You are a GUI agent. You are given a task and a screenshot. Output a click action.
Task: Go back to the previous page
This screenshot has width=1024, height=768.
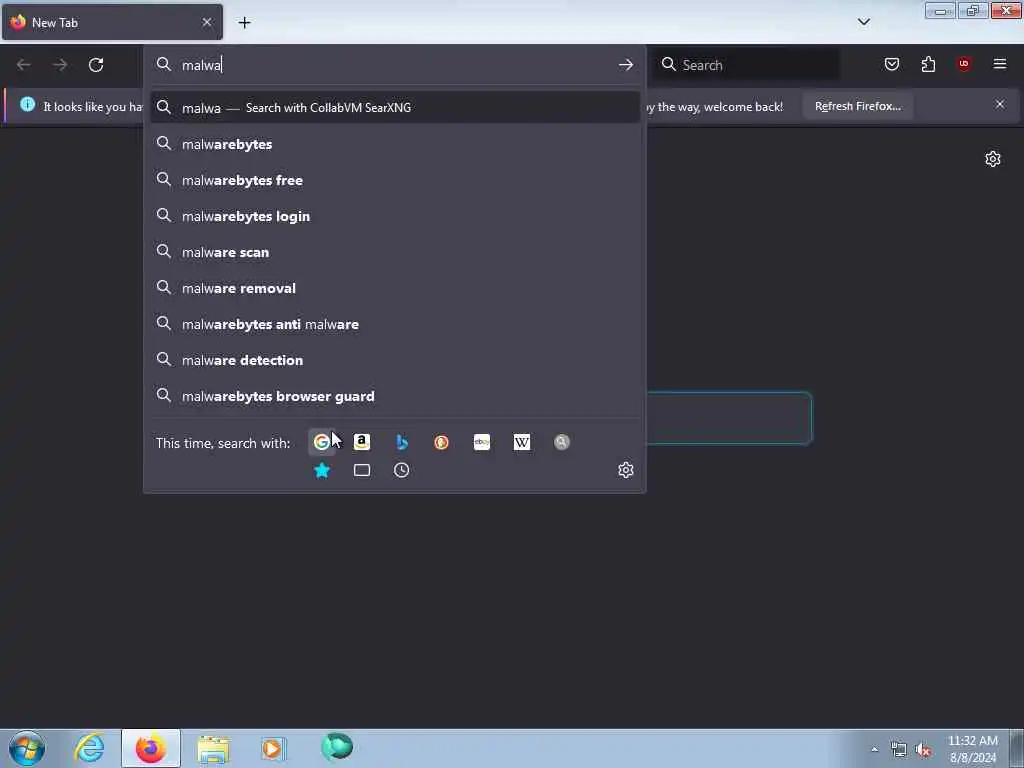[x=24, y=65]
